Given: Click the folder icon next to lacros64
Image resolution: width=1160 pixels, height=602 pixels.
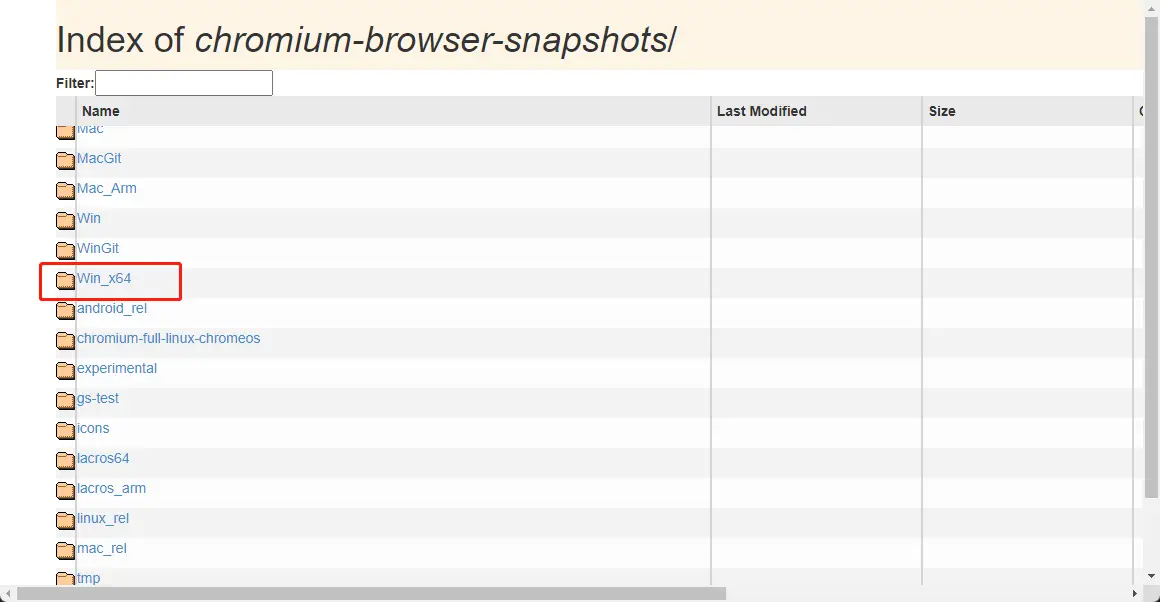Looking at the screenshot, I should click(66, 460).
